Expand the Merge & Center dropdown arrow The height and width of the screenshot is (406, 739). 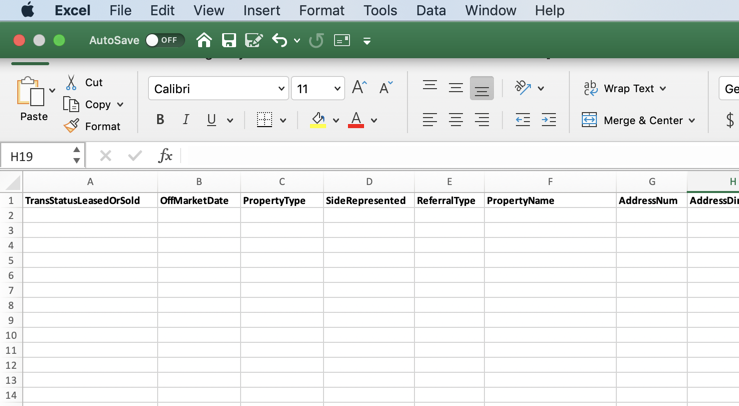pos(692,121)
